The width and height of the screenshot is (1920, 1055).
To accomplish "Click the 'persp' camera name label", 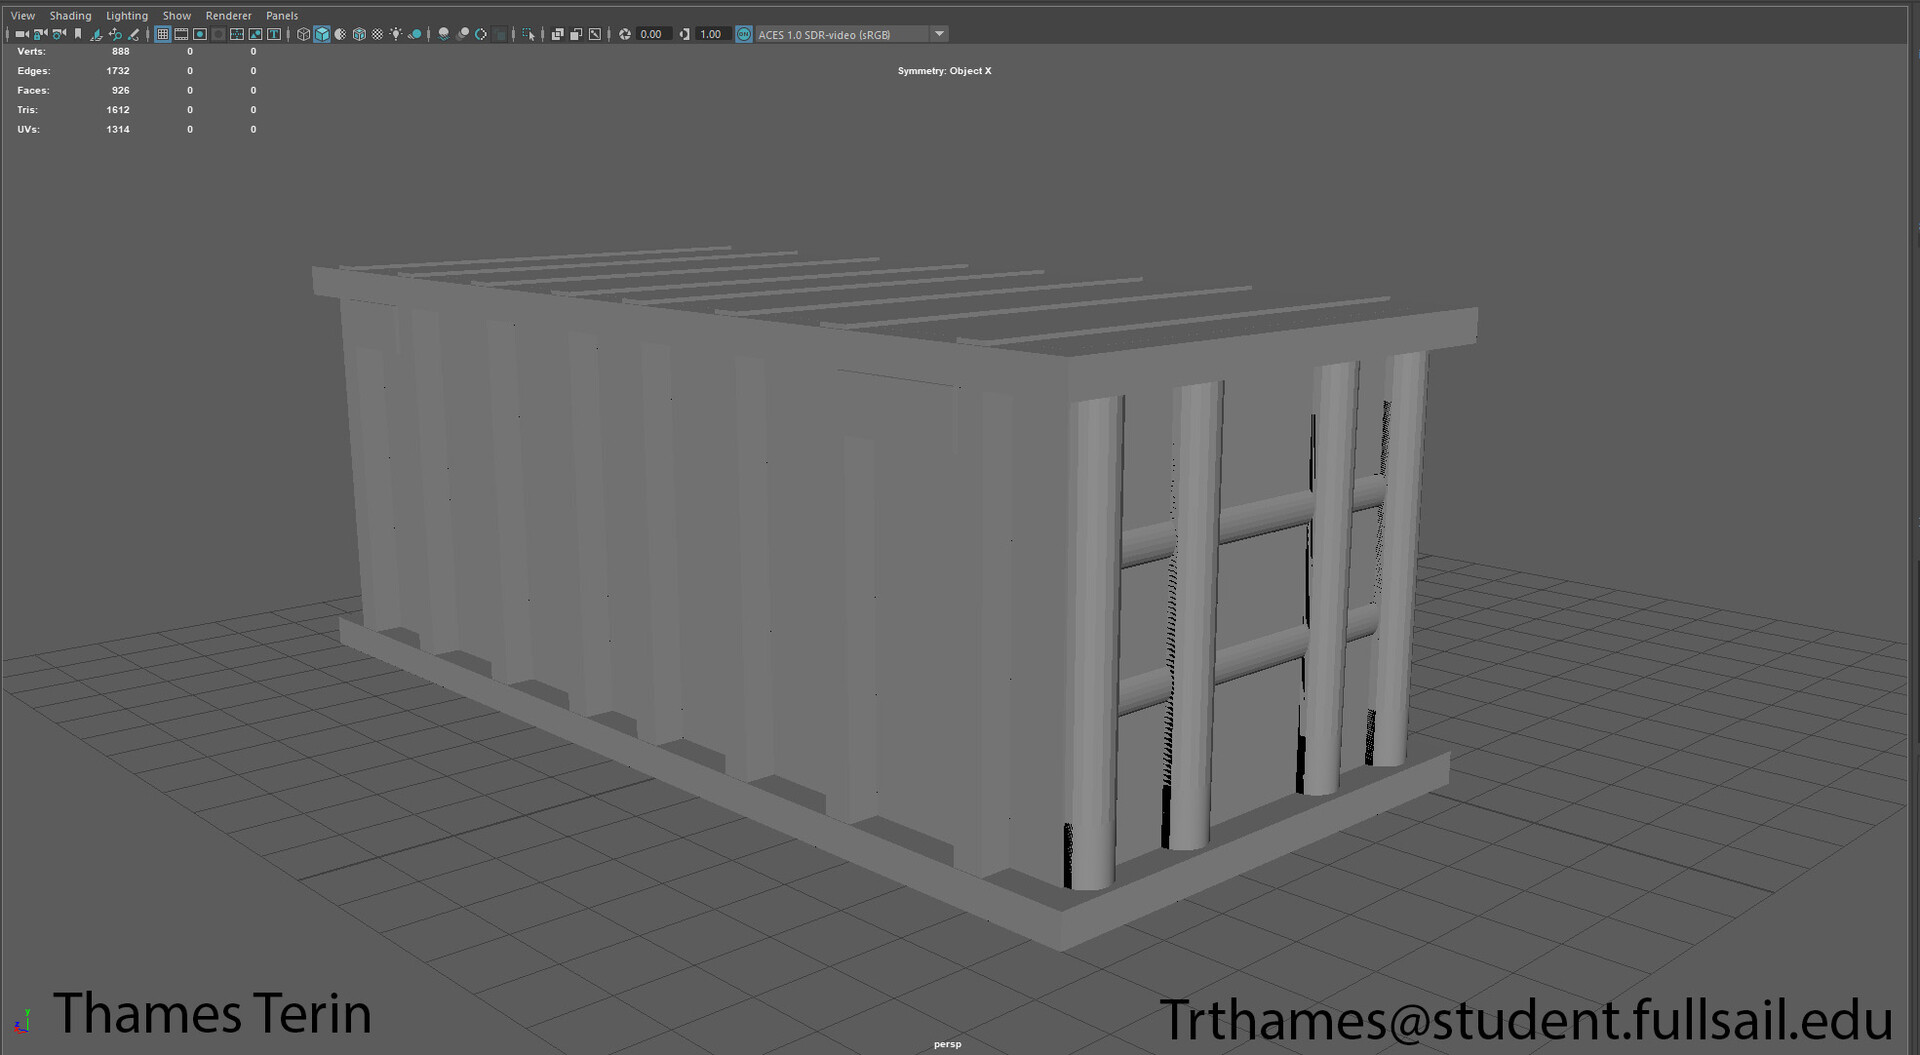I will [x=947, y=1044].
